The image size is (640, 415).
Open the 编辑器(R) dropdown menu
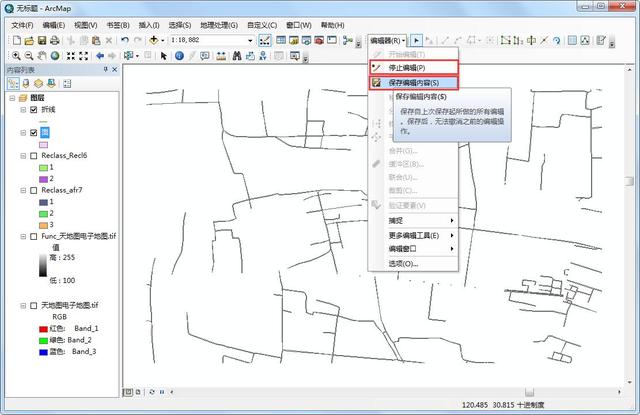point(387,40)
